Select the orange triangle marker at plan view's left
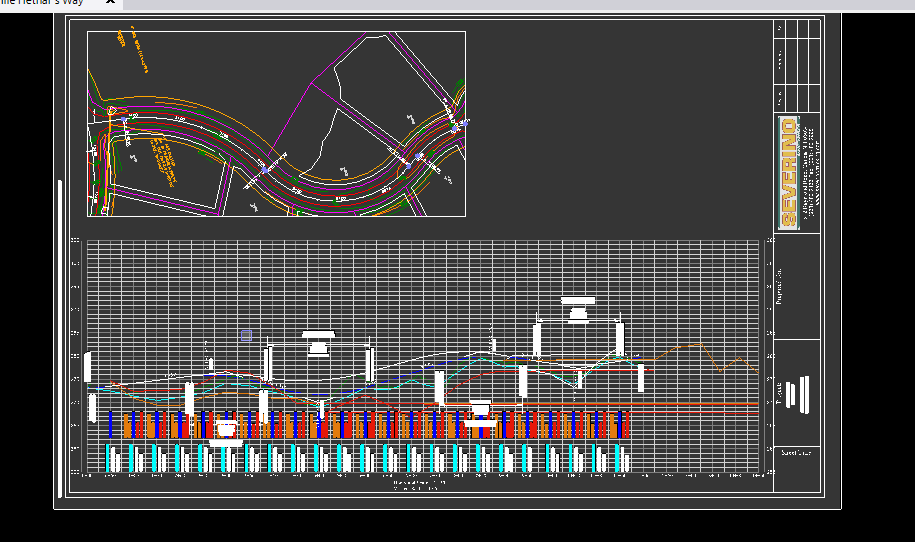Screen dimensions: 915x542 (111, 111)
